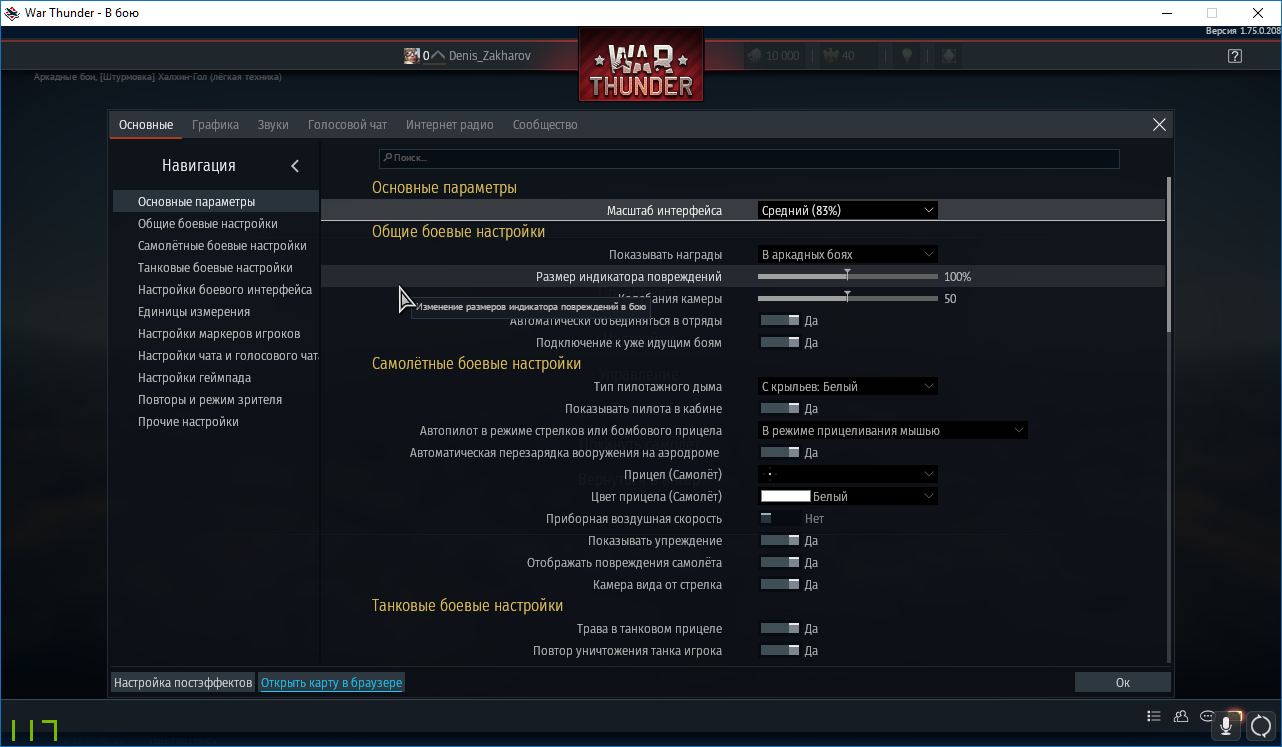Click the 'Размер индикатора повреждений' slider

(x=848, y=277)
